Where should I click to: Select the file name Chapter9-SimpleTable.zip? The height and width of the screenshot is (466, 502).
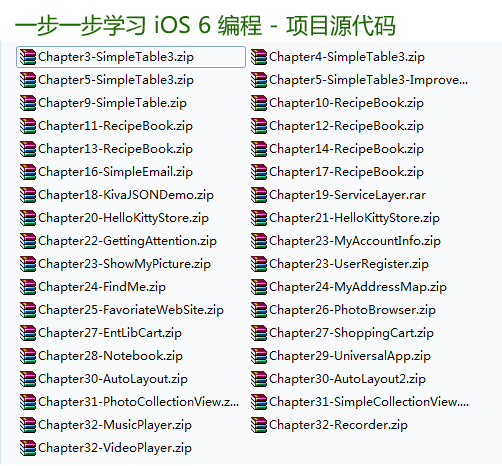(112, 103)
